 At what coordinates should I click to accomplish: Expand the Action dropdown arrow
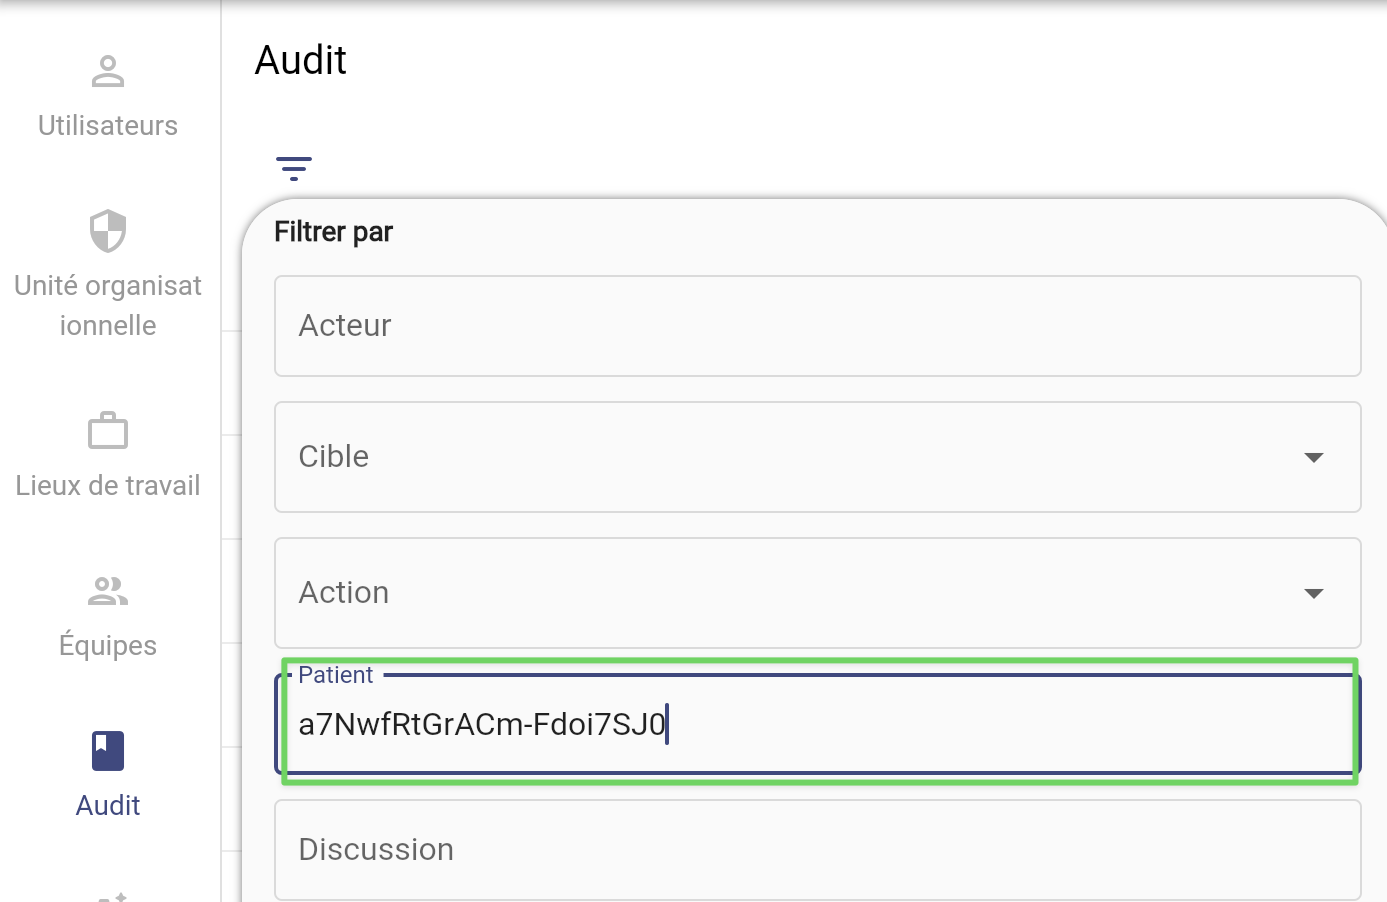[x=1314, y=593]
